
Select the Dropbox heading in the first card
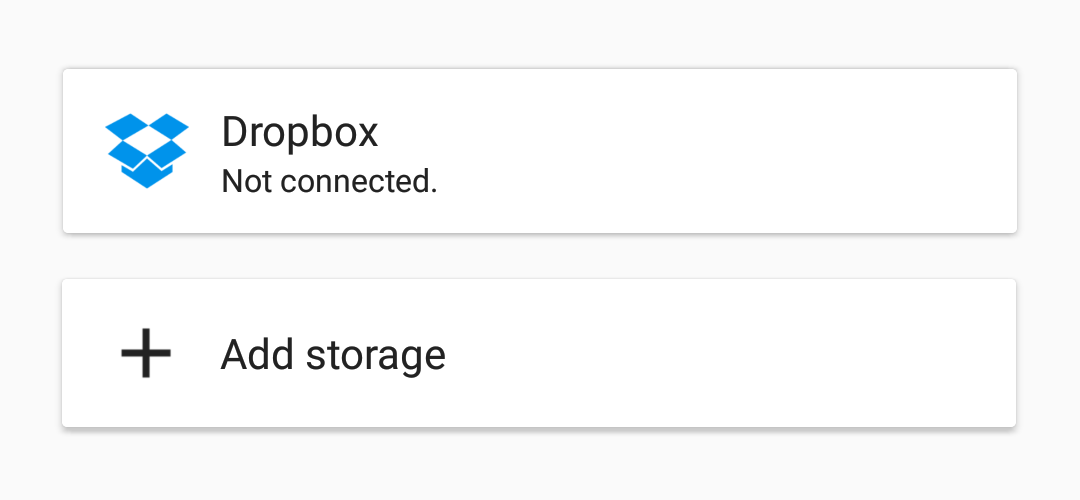pos(300,132)
